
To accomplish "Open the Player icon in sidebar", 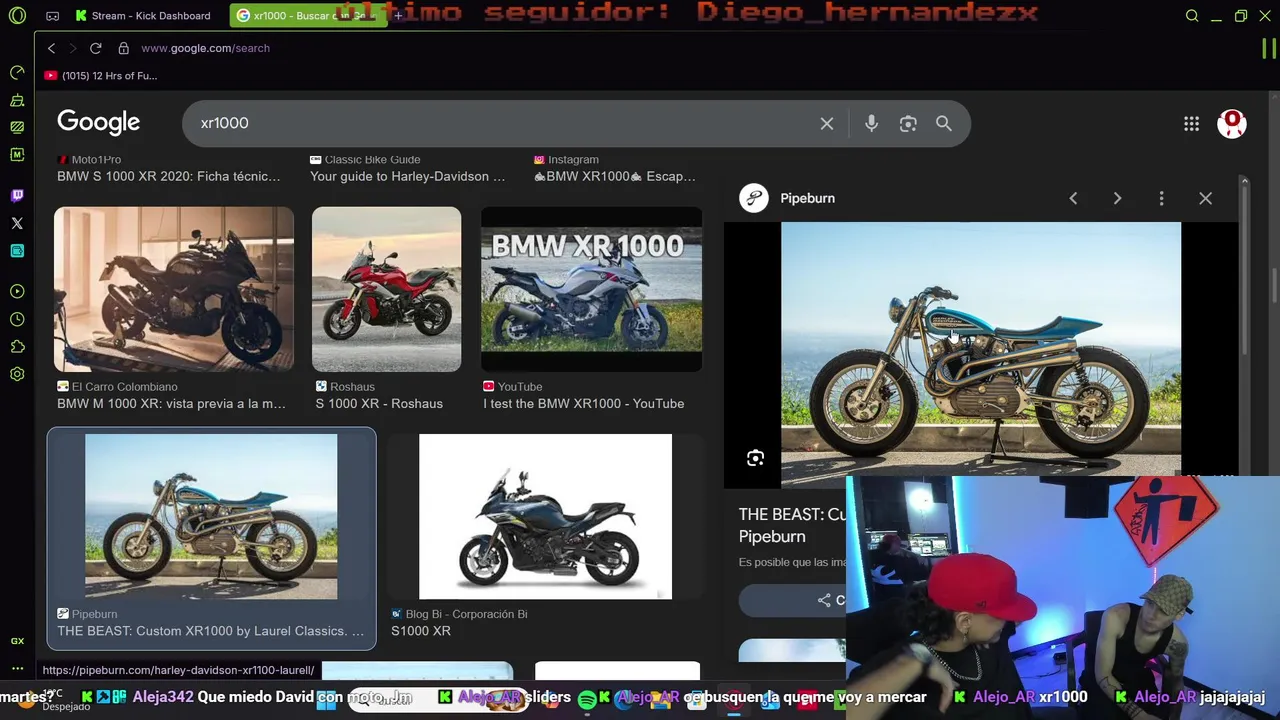I will coord(17,292).
